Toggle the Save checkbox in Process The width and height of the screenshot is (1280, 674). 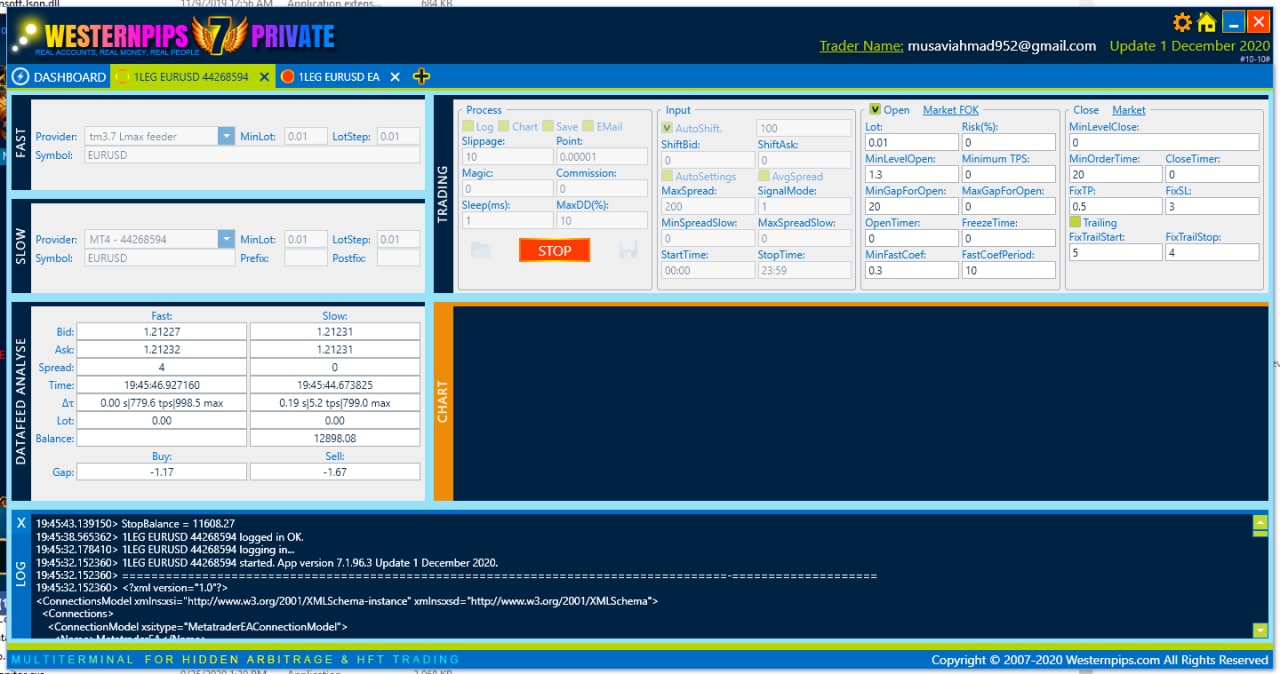547,126
